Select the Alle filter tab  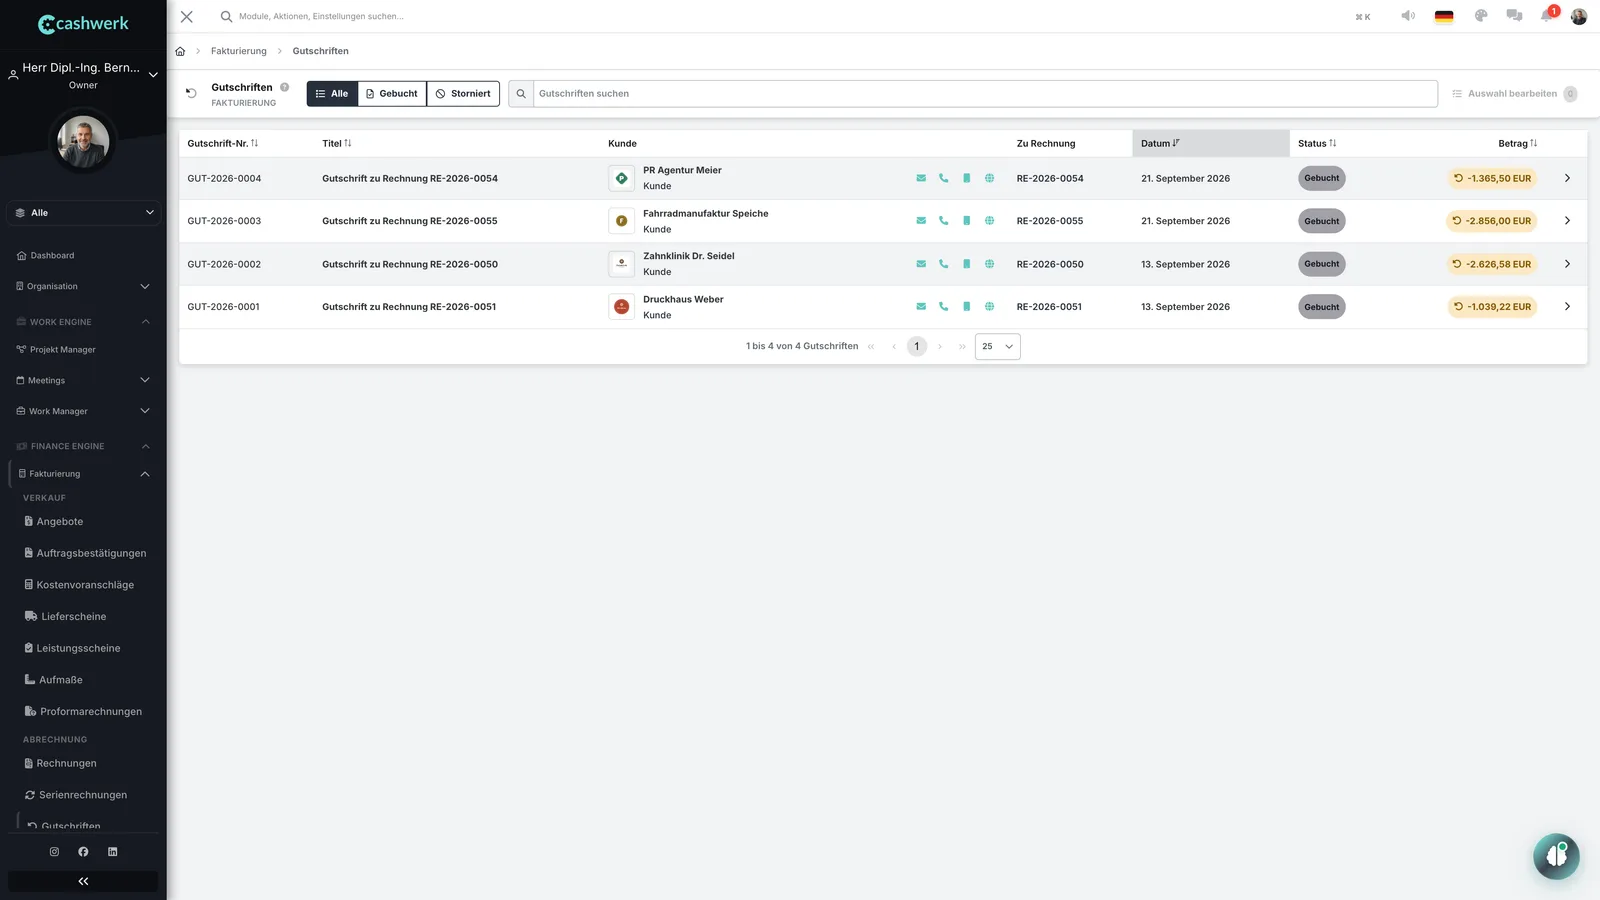(x=332, y=94)
